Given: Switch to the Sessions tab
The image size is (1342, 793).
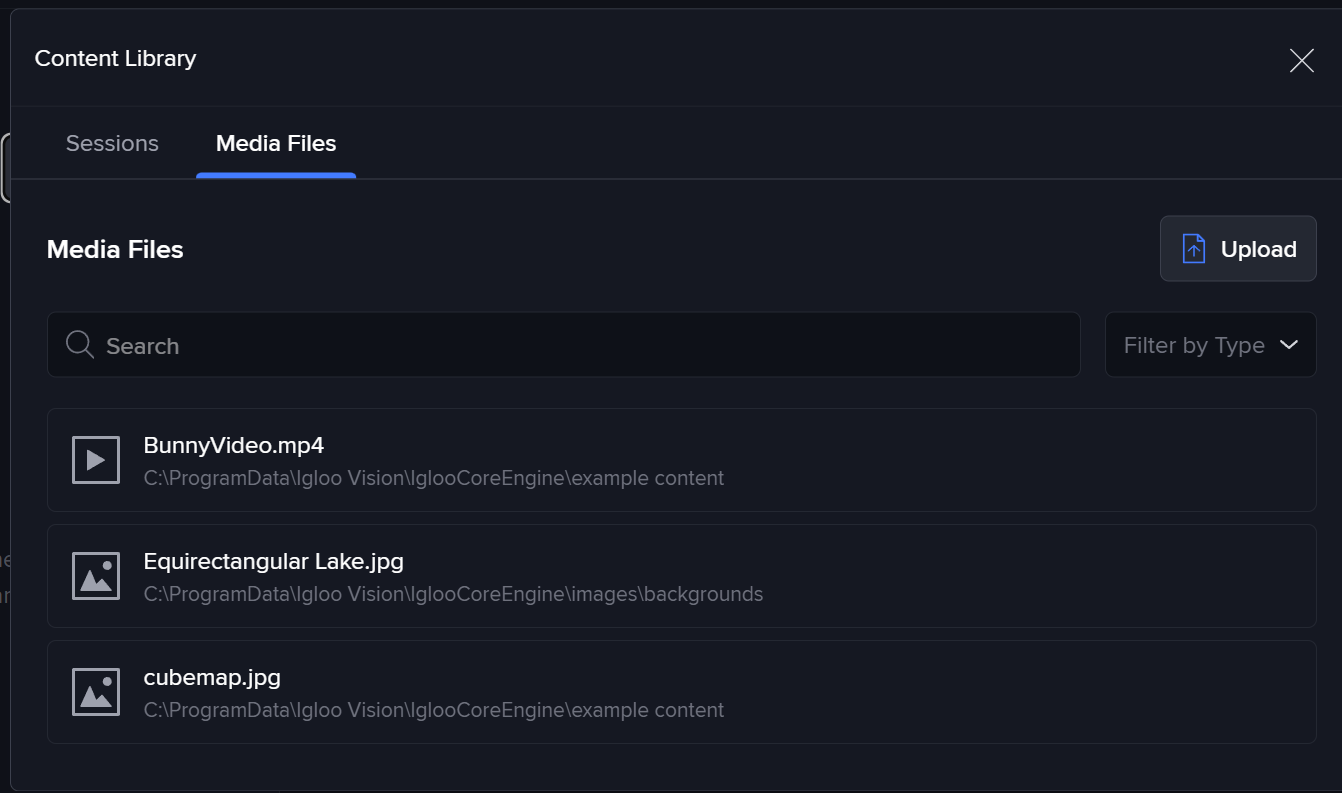Looking at the screenshot, I should coord(112,144).
